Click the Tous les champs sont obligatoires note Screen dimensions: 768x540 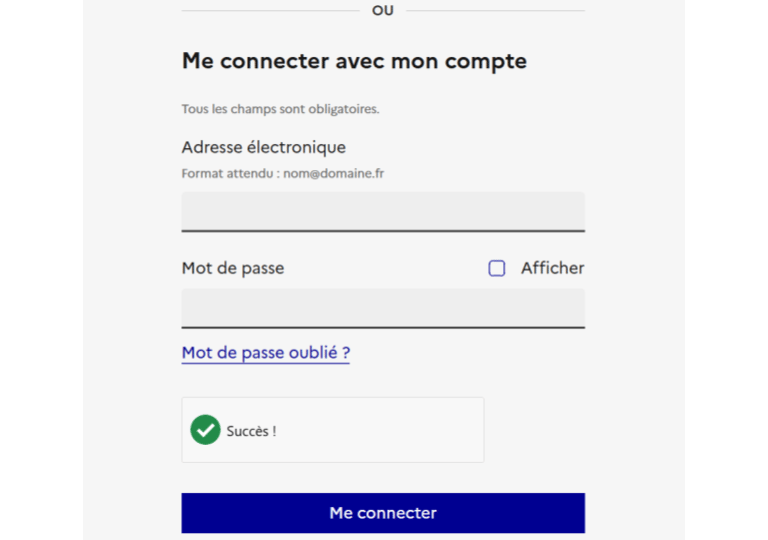point(280,108)
